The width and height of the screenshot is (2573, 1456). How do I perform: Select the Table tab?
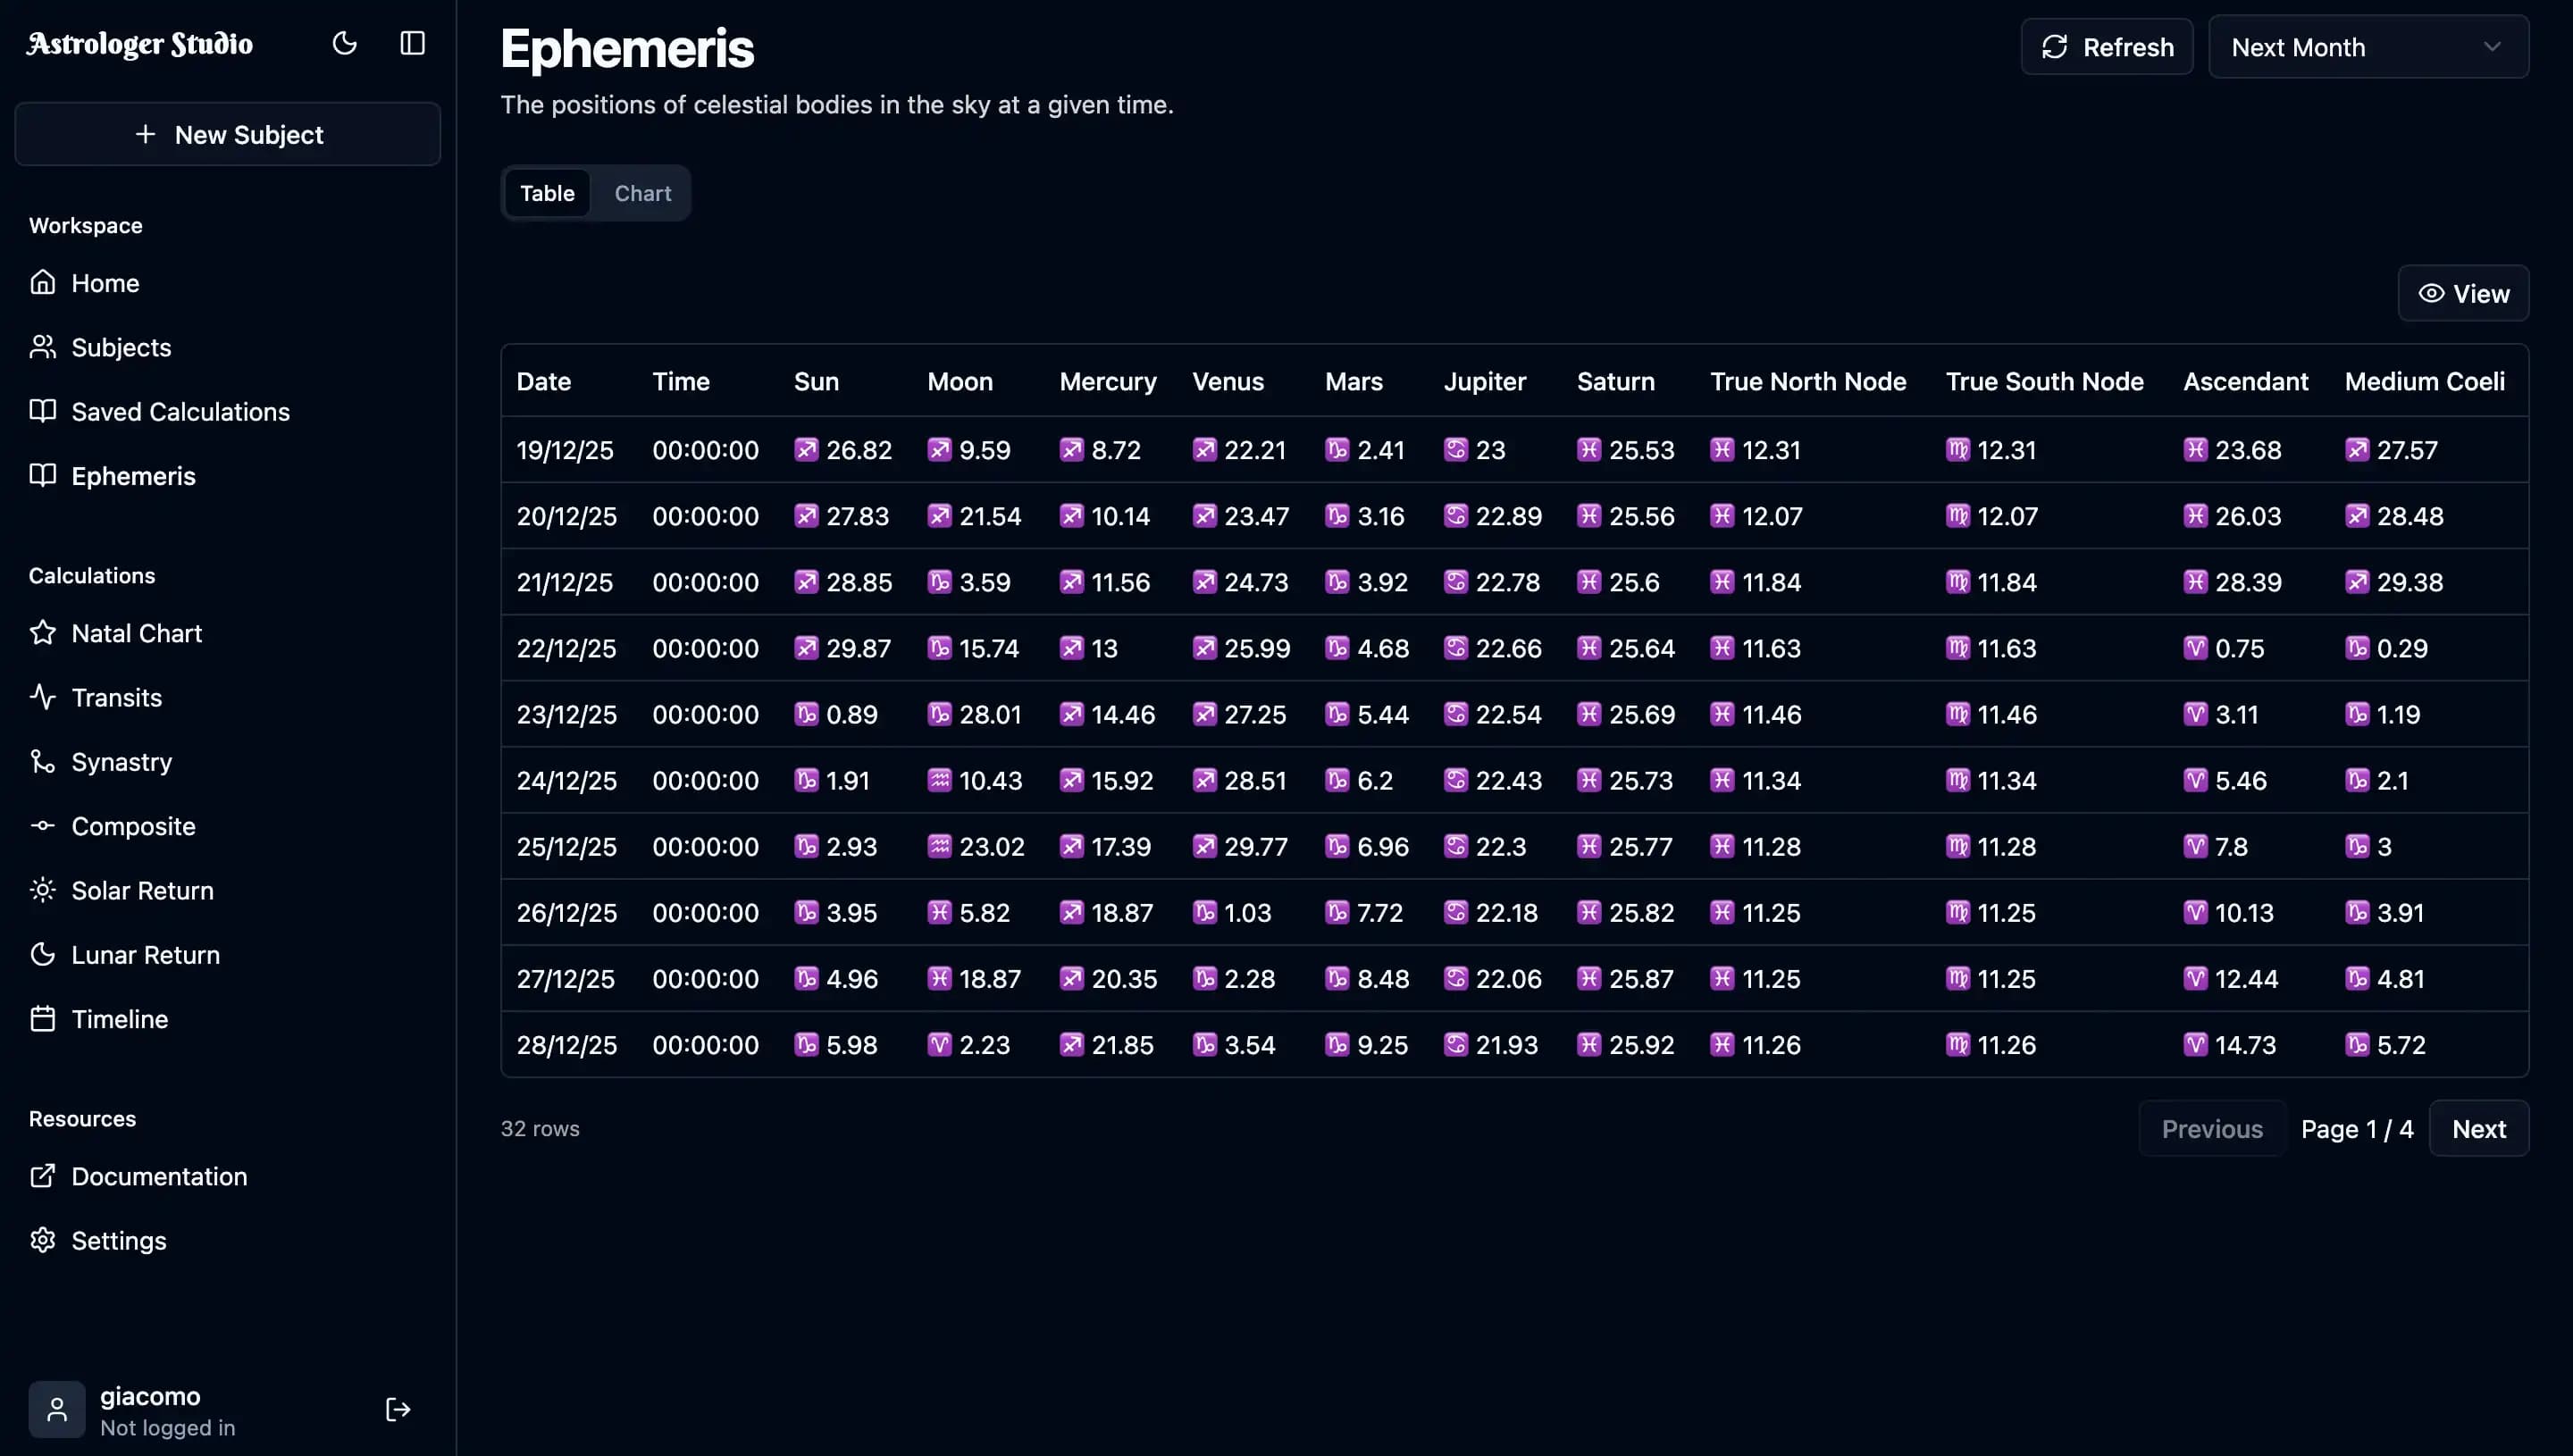pos(547,192)
